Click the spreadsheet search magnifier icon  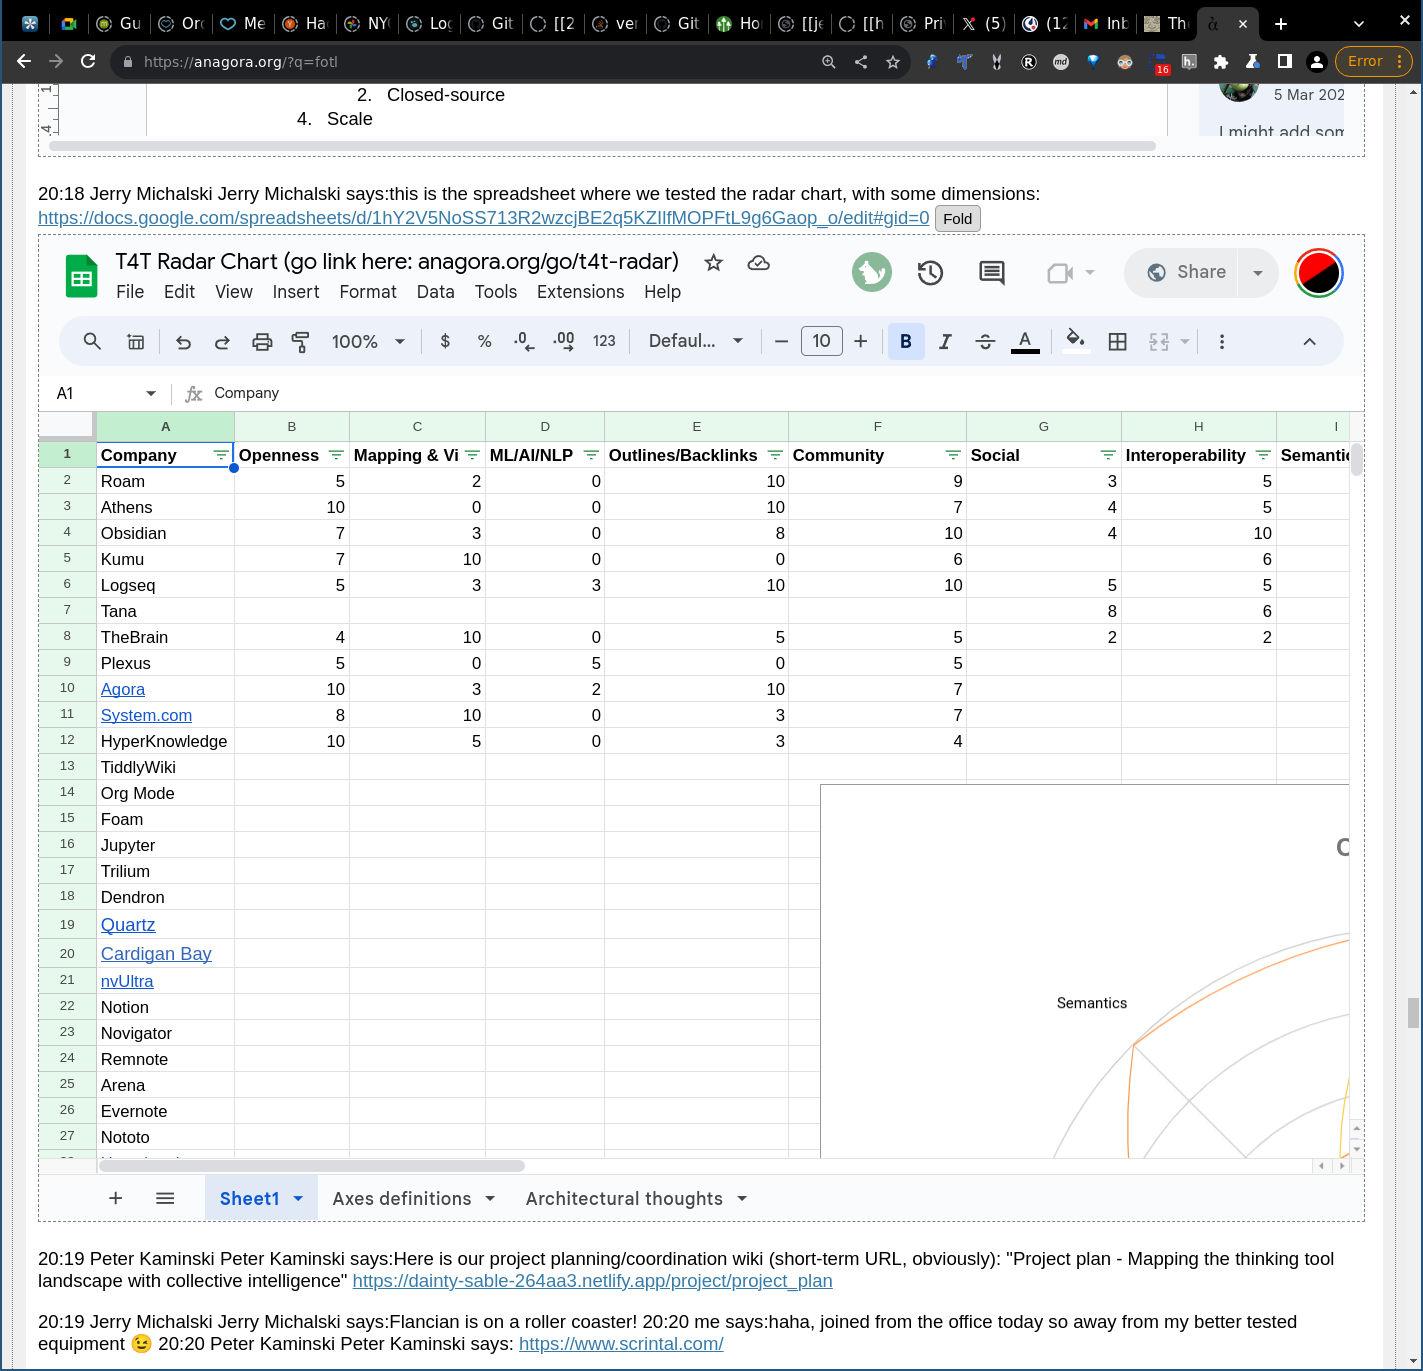(92, 342)
